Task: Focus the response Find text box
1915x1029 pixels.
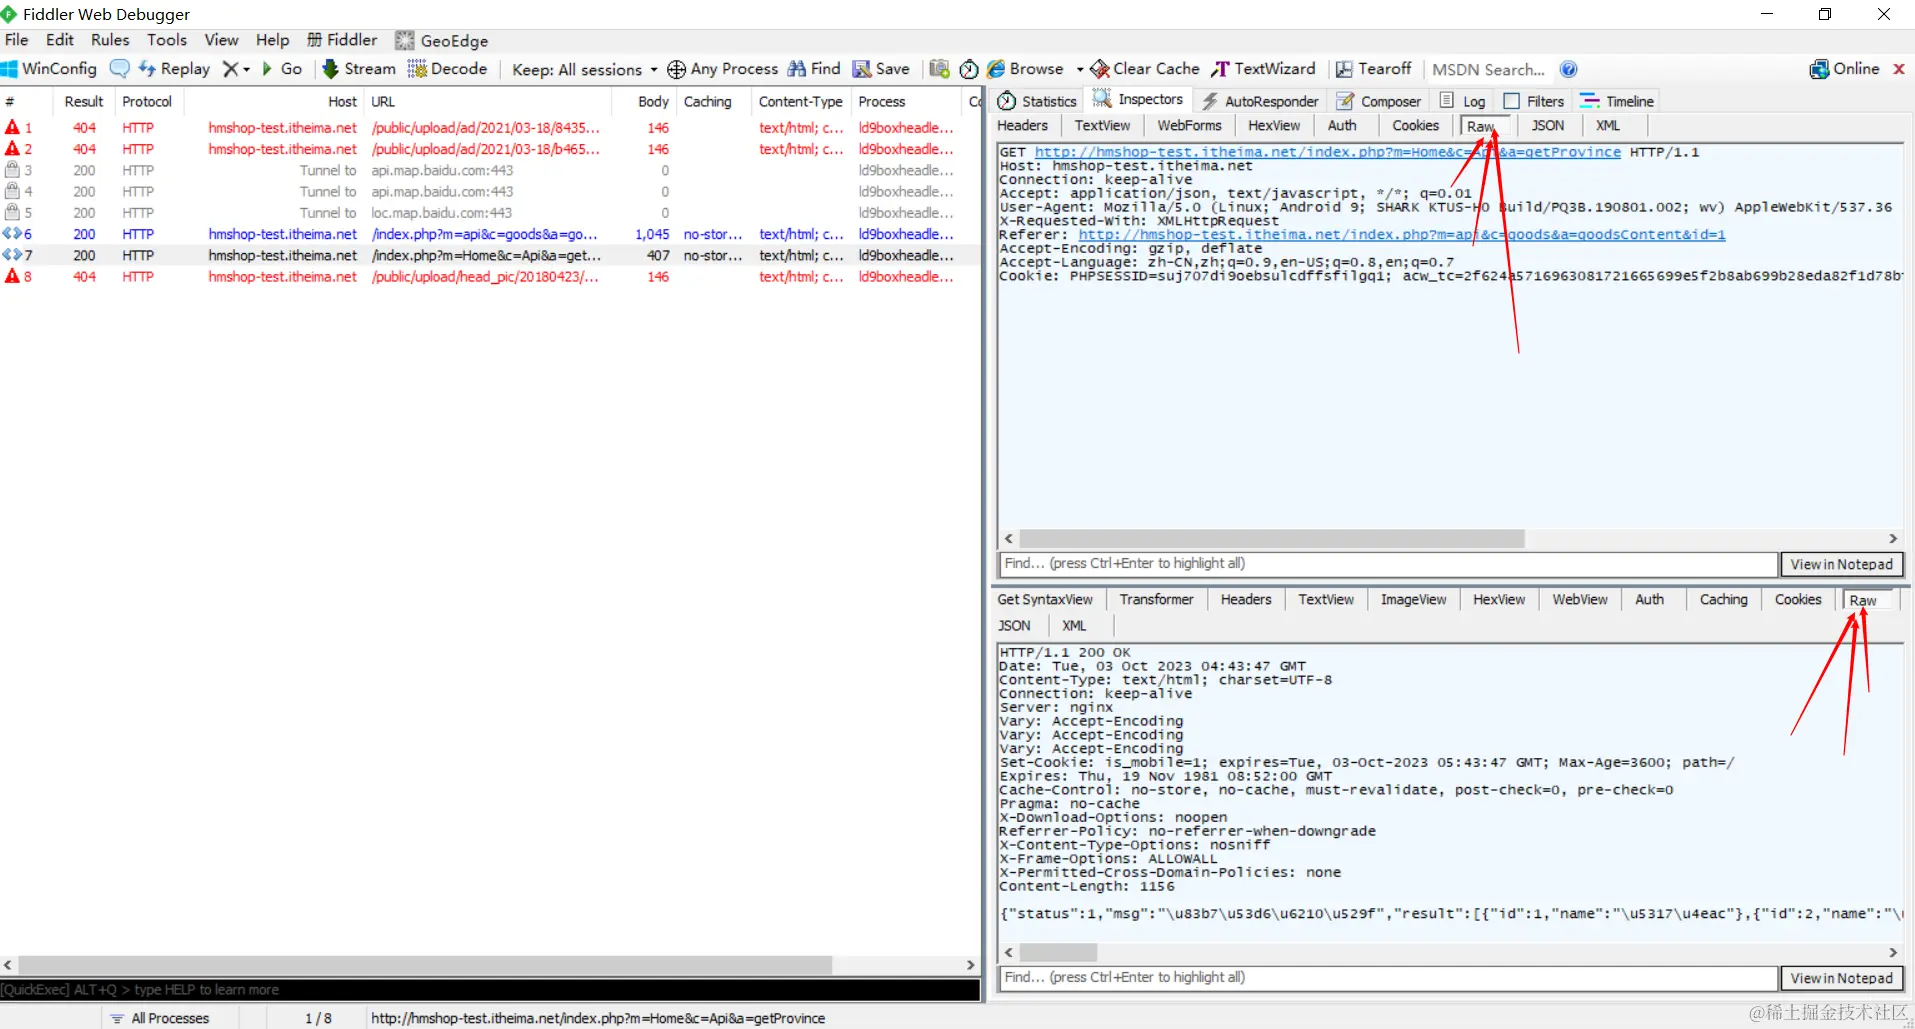Action: point(1388,978)
